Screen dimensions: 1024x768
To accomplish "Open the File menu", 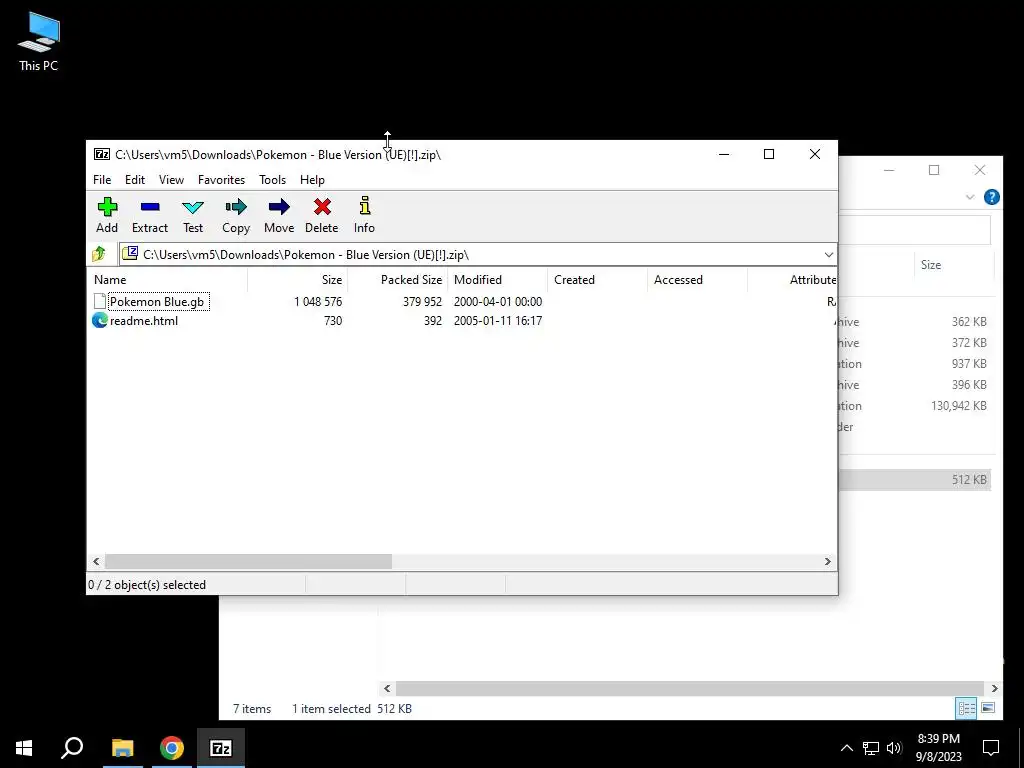I will click(x=102, y=180).
